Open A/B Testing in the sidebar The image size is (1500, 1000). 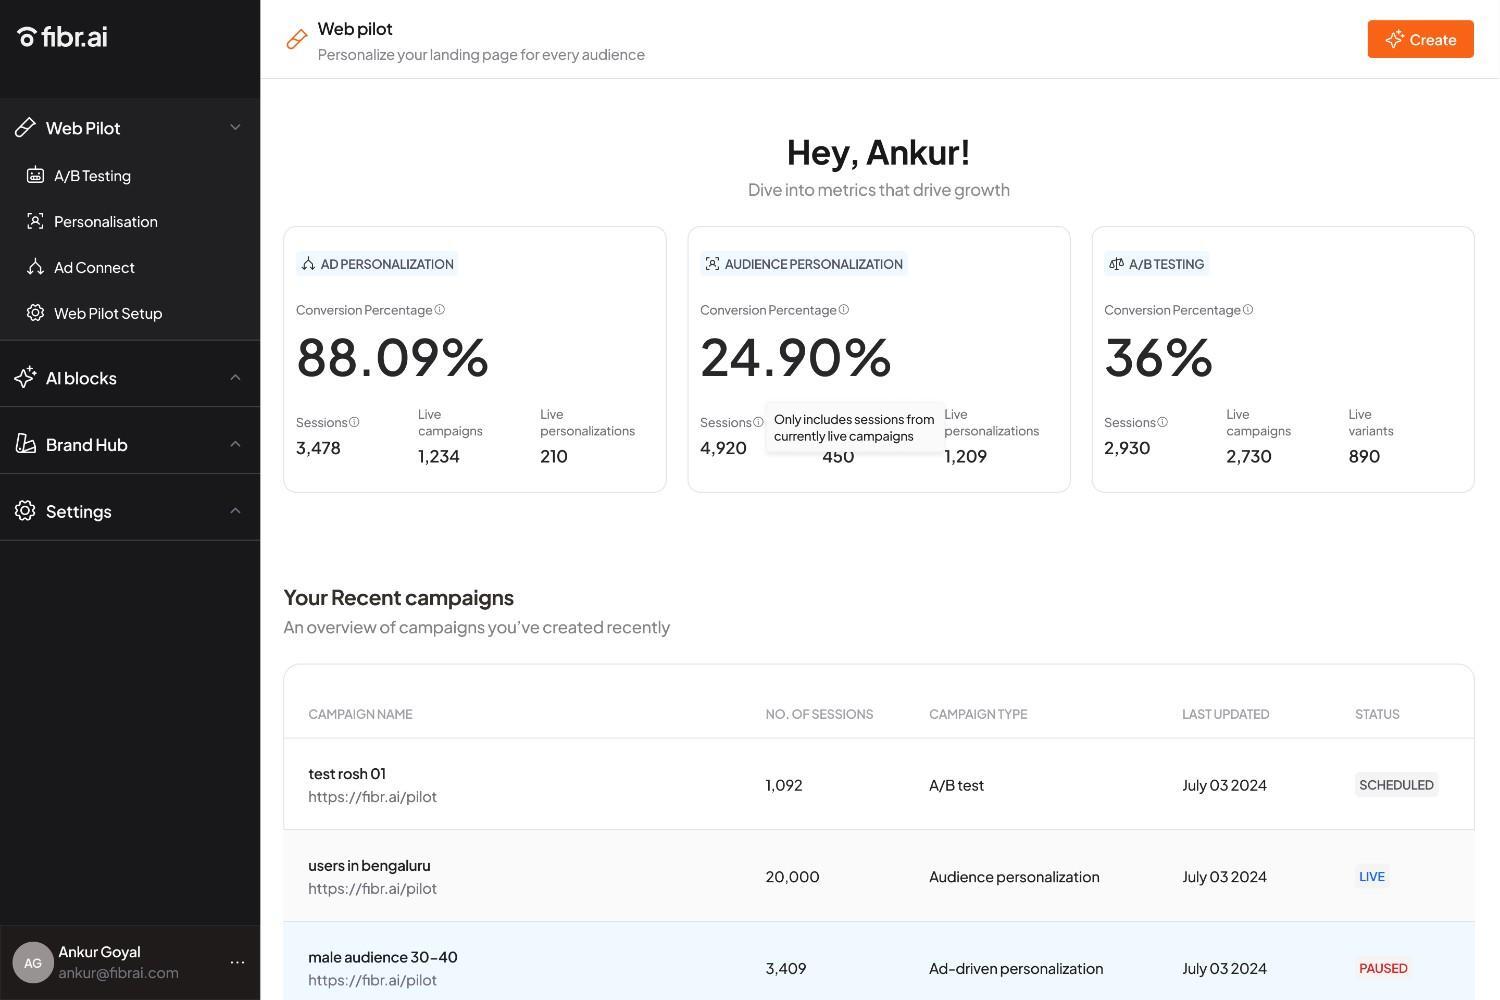click(x=92, y=176)
